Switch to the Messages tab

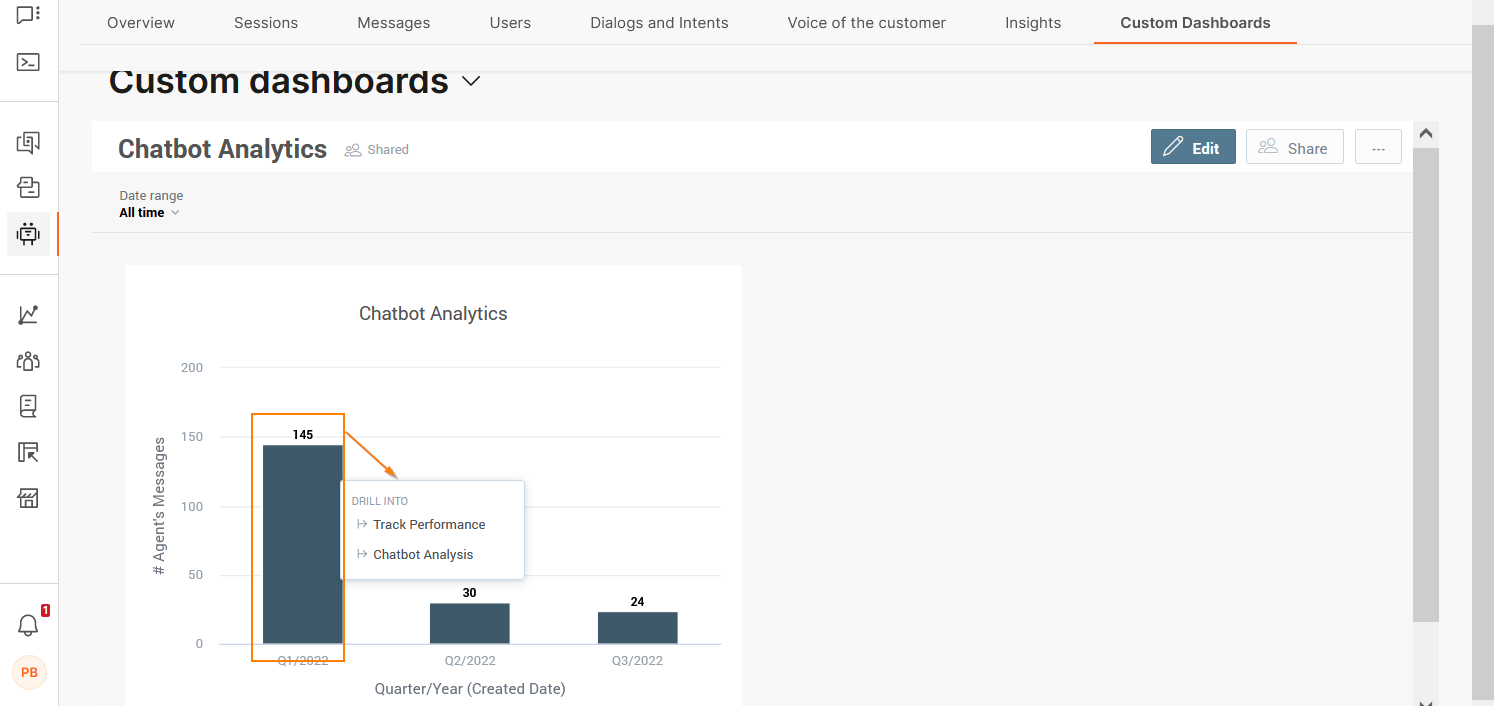[394, 22]
